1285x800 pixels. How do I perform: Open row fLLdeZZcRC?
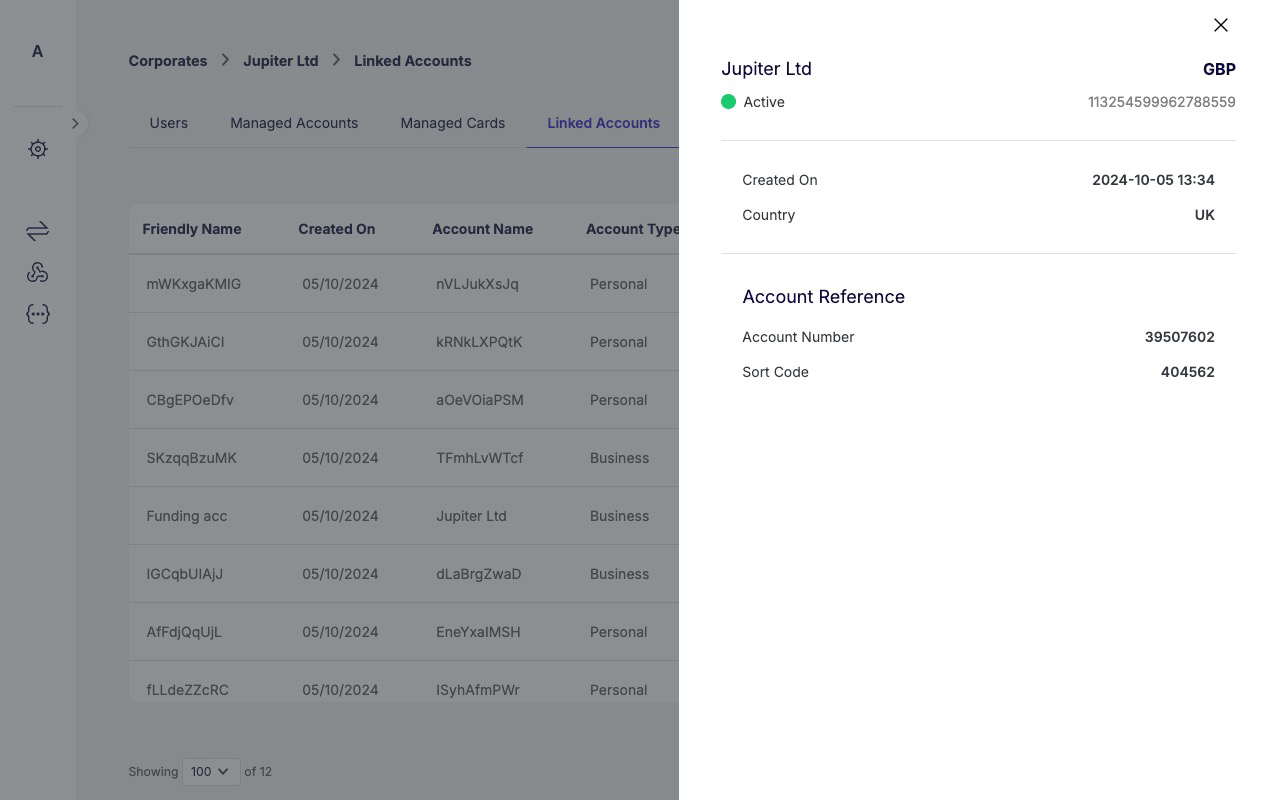(x=404, y=682)
